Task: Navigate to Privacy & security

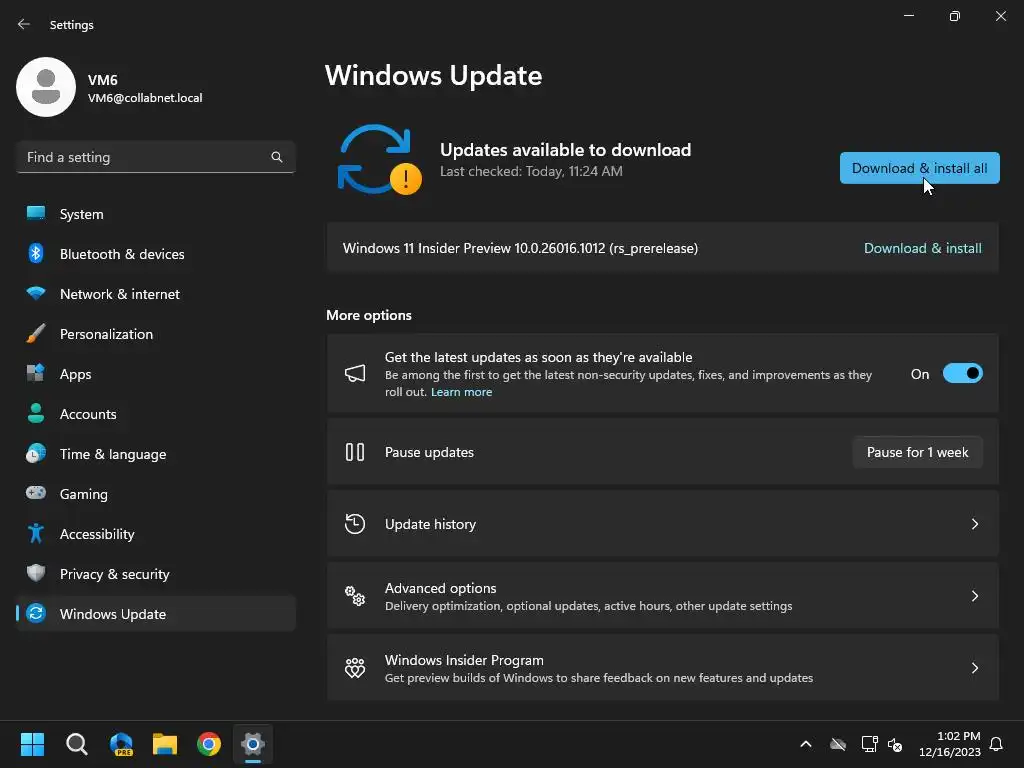Action: [155, 573]
